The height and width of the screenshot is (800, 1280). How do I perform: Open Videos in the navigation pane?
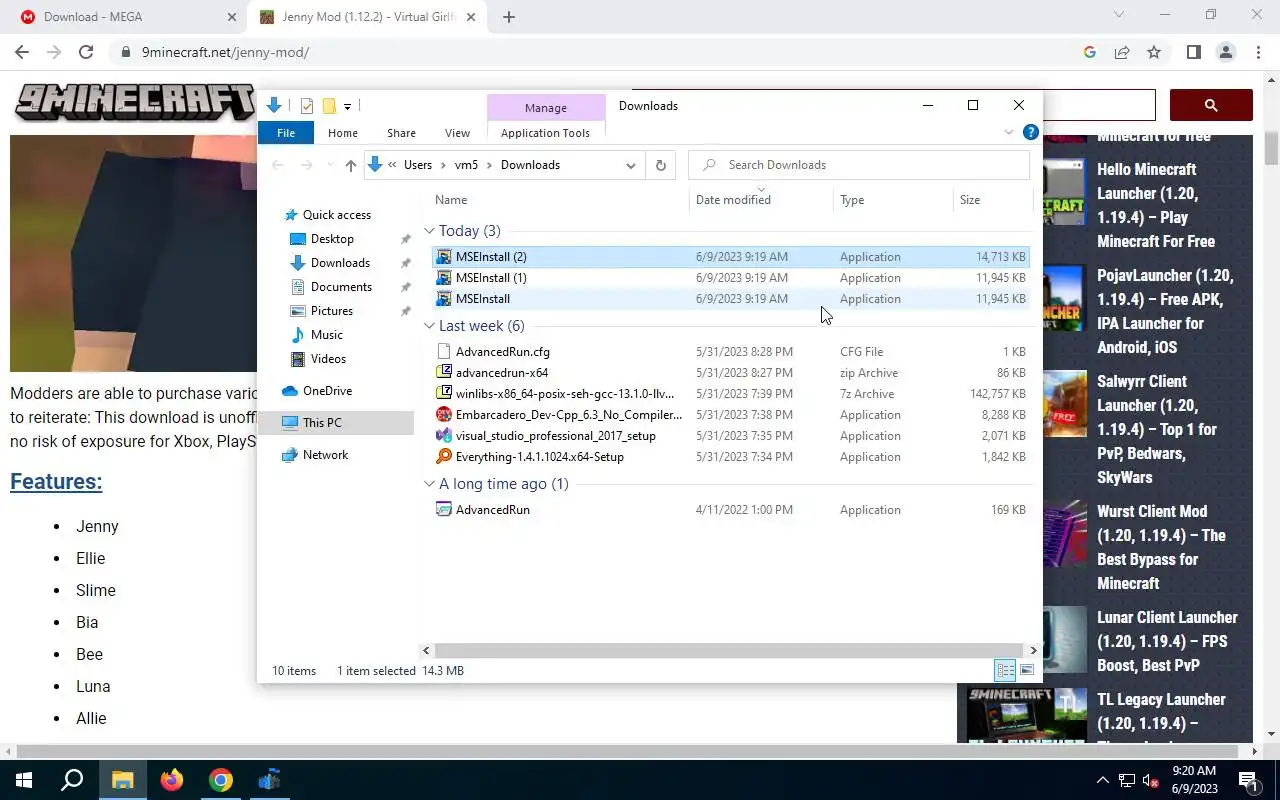(x=328, y=359)
